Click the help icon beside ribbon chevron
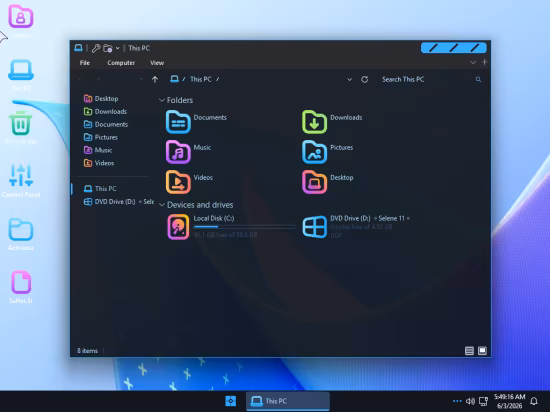Viewport: 550px width, 412px height. (x=485, y=62)
